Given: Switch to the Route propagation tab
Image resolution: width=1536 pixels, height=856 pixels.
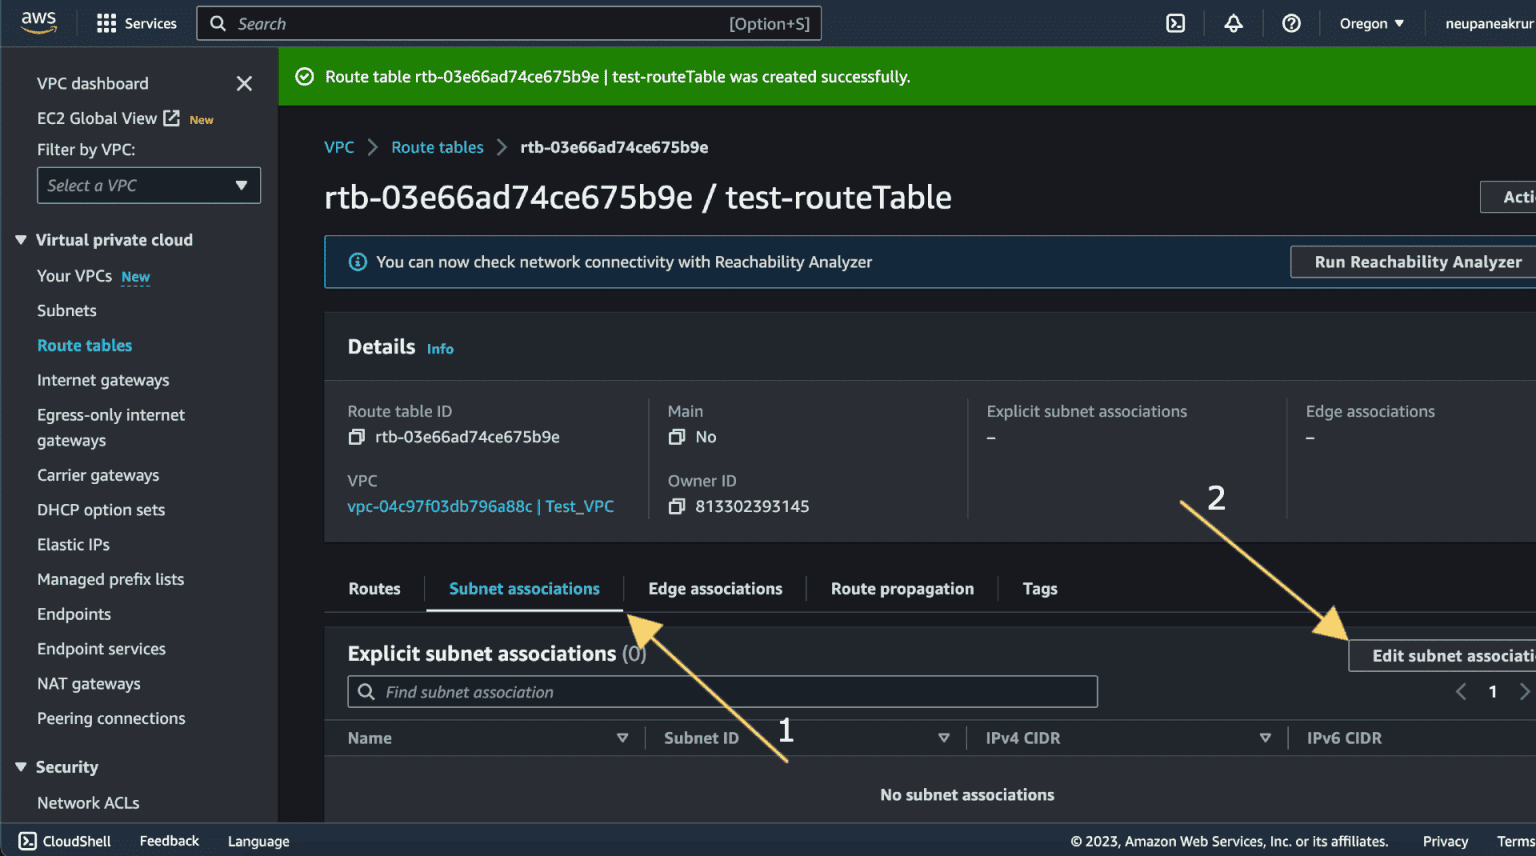Looking at the screenshot, I should click(901, 588).
